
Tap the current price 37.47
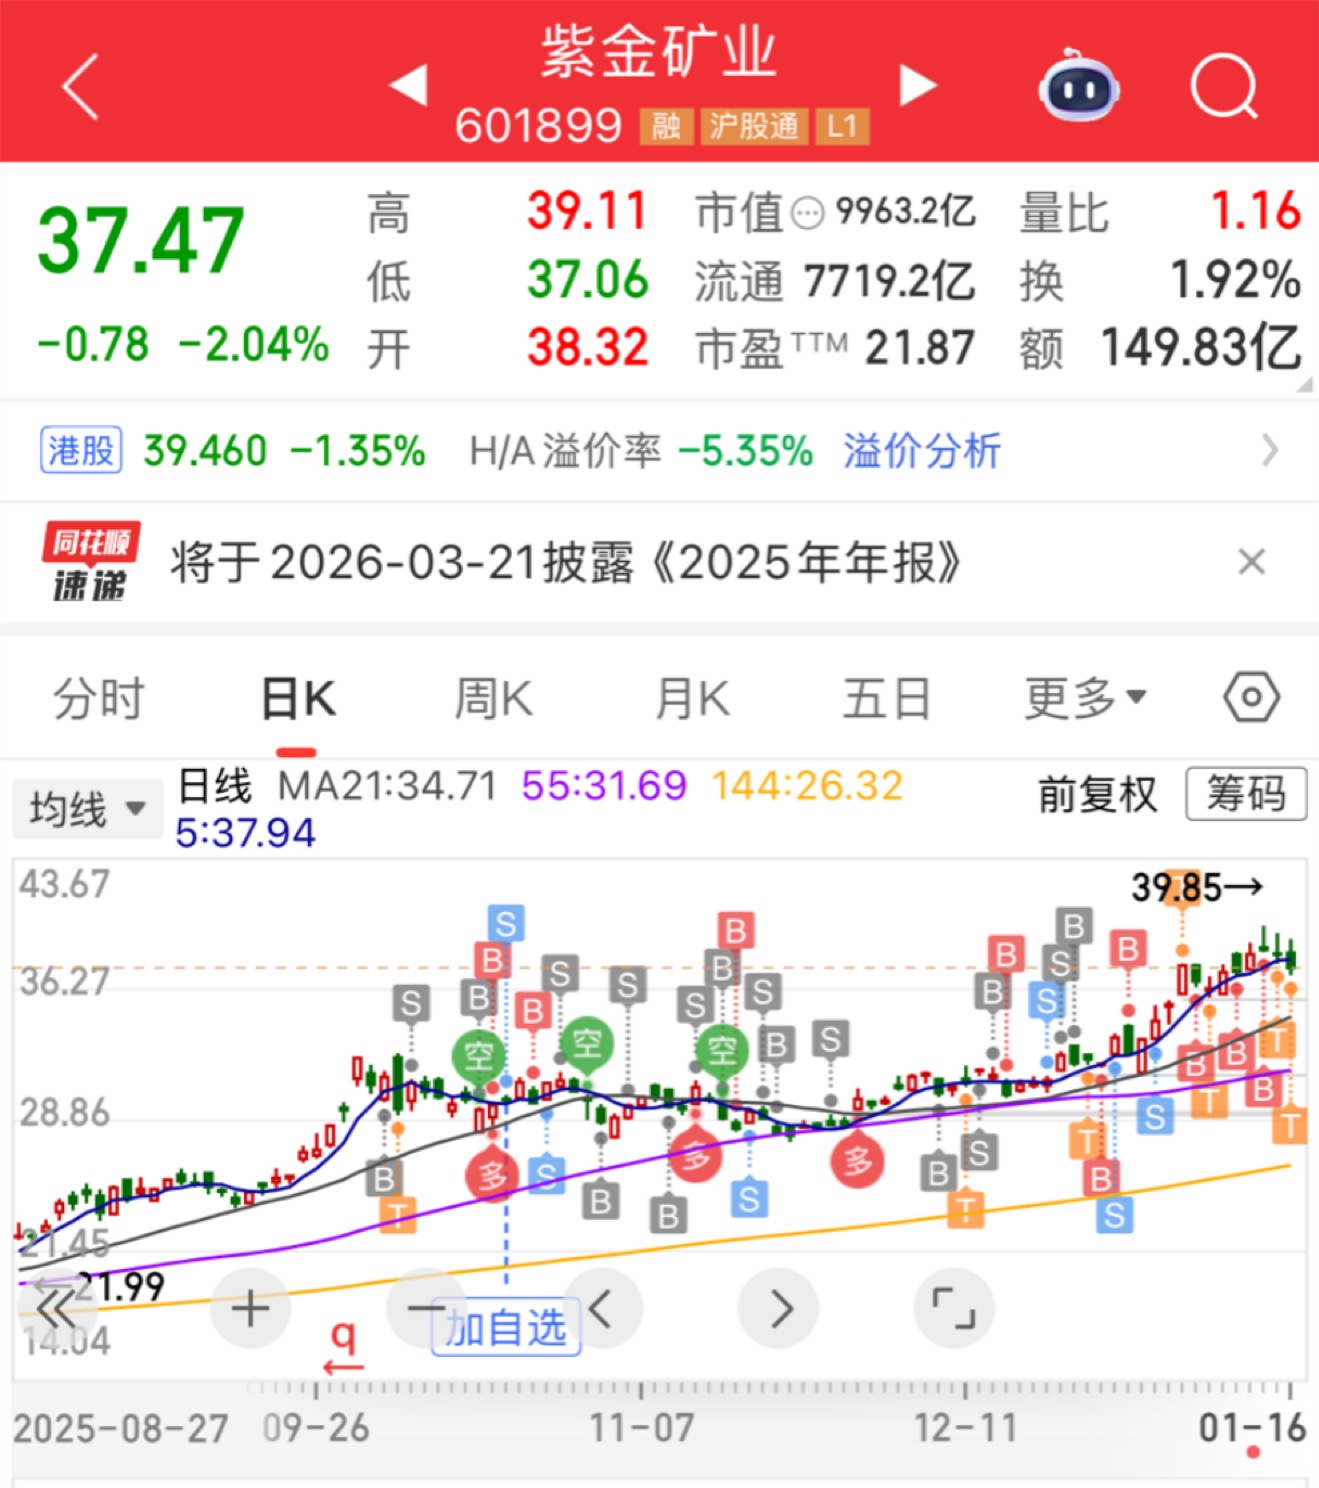tap(141, 240)
